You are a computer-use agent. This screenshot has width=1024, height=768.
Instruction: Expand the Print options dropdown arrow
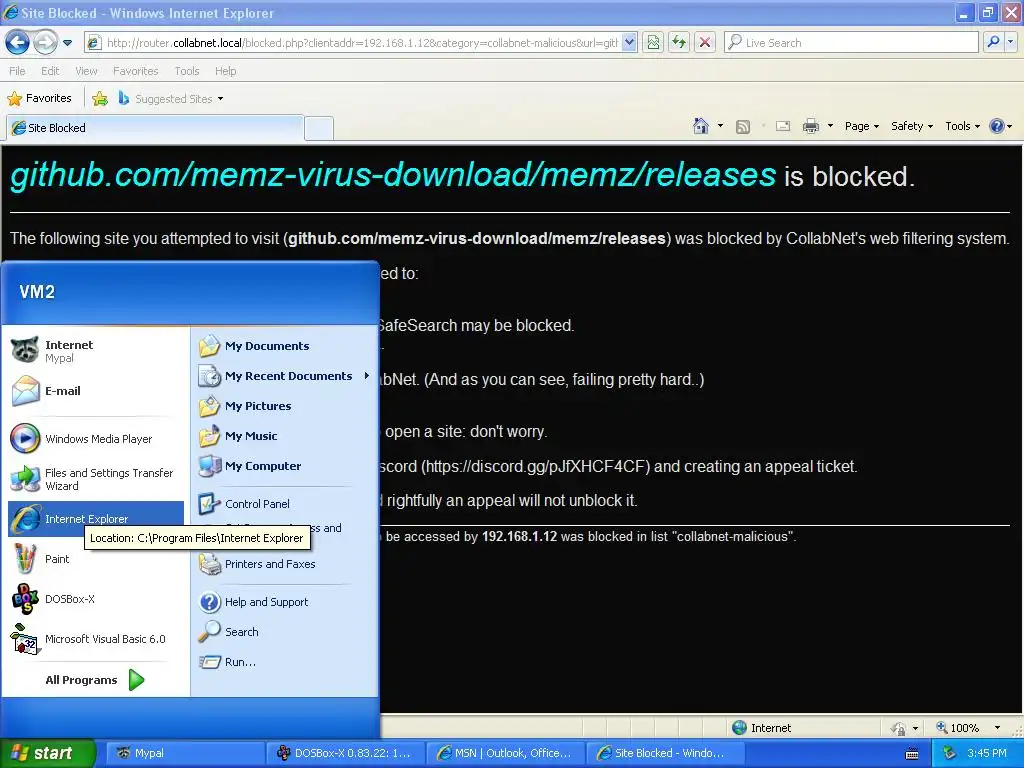(830, 126)
